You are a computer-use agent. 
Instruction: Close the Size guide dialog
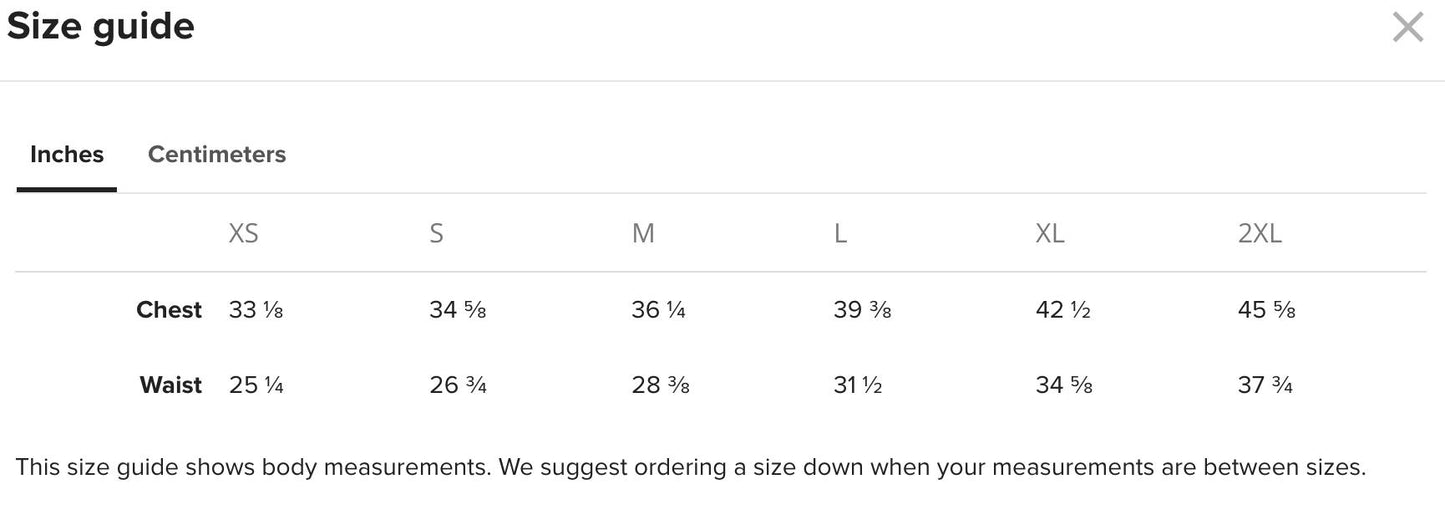click(1407, 28)
